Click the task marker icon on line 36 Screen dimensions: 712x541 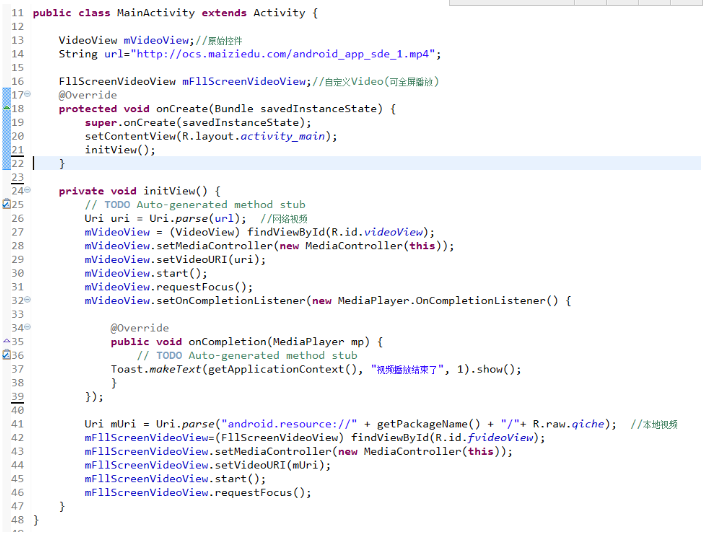(6, 355)
